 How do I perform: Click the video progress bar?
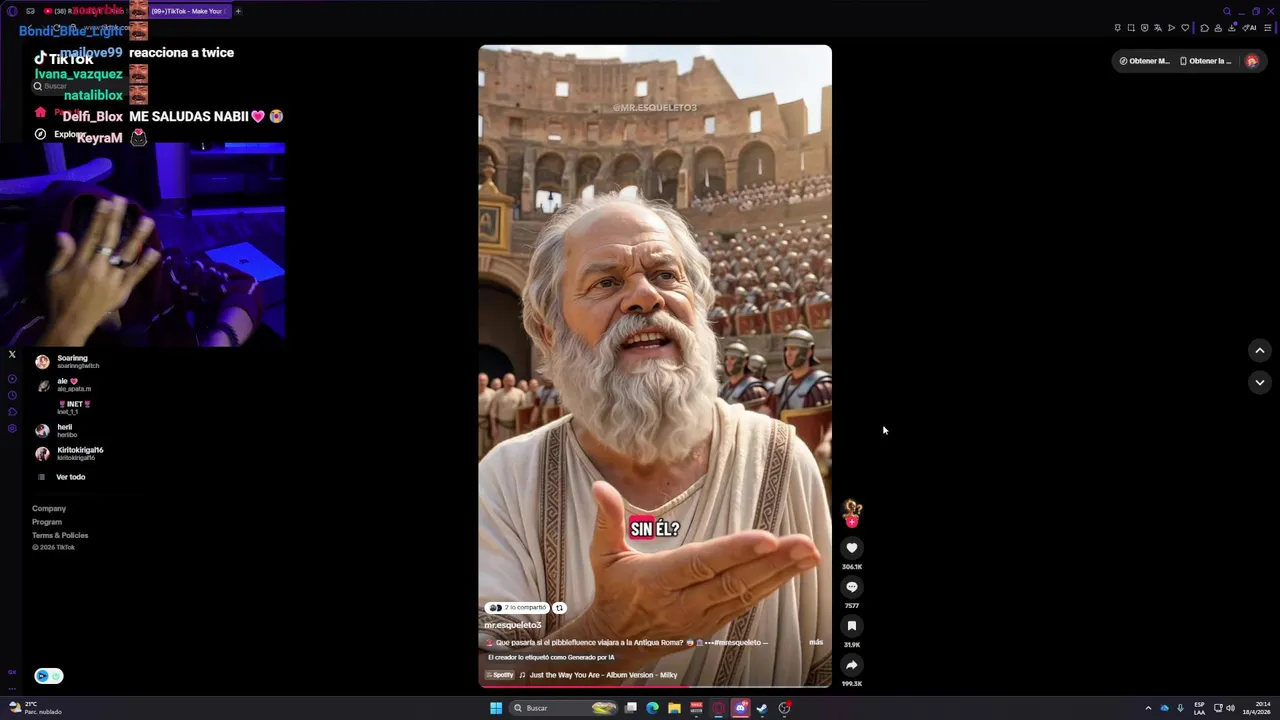655,686
